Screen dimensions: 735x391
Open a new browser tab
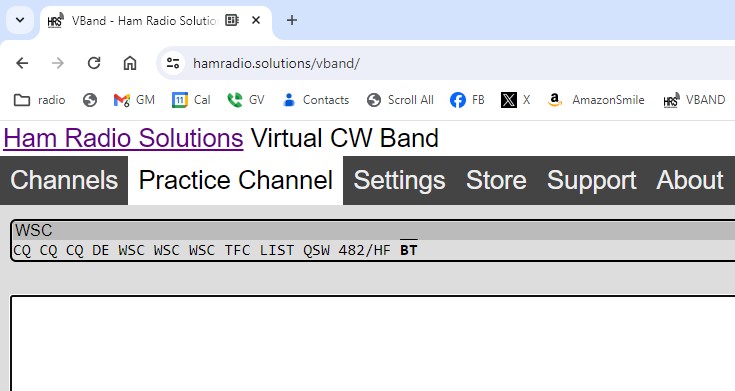pyautogui.click(x=292, y=20)
